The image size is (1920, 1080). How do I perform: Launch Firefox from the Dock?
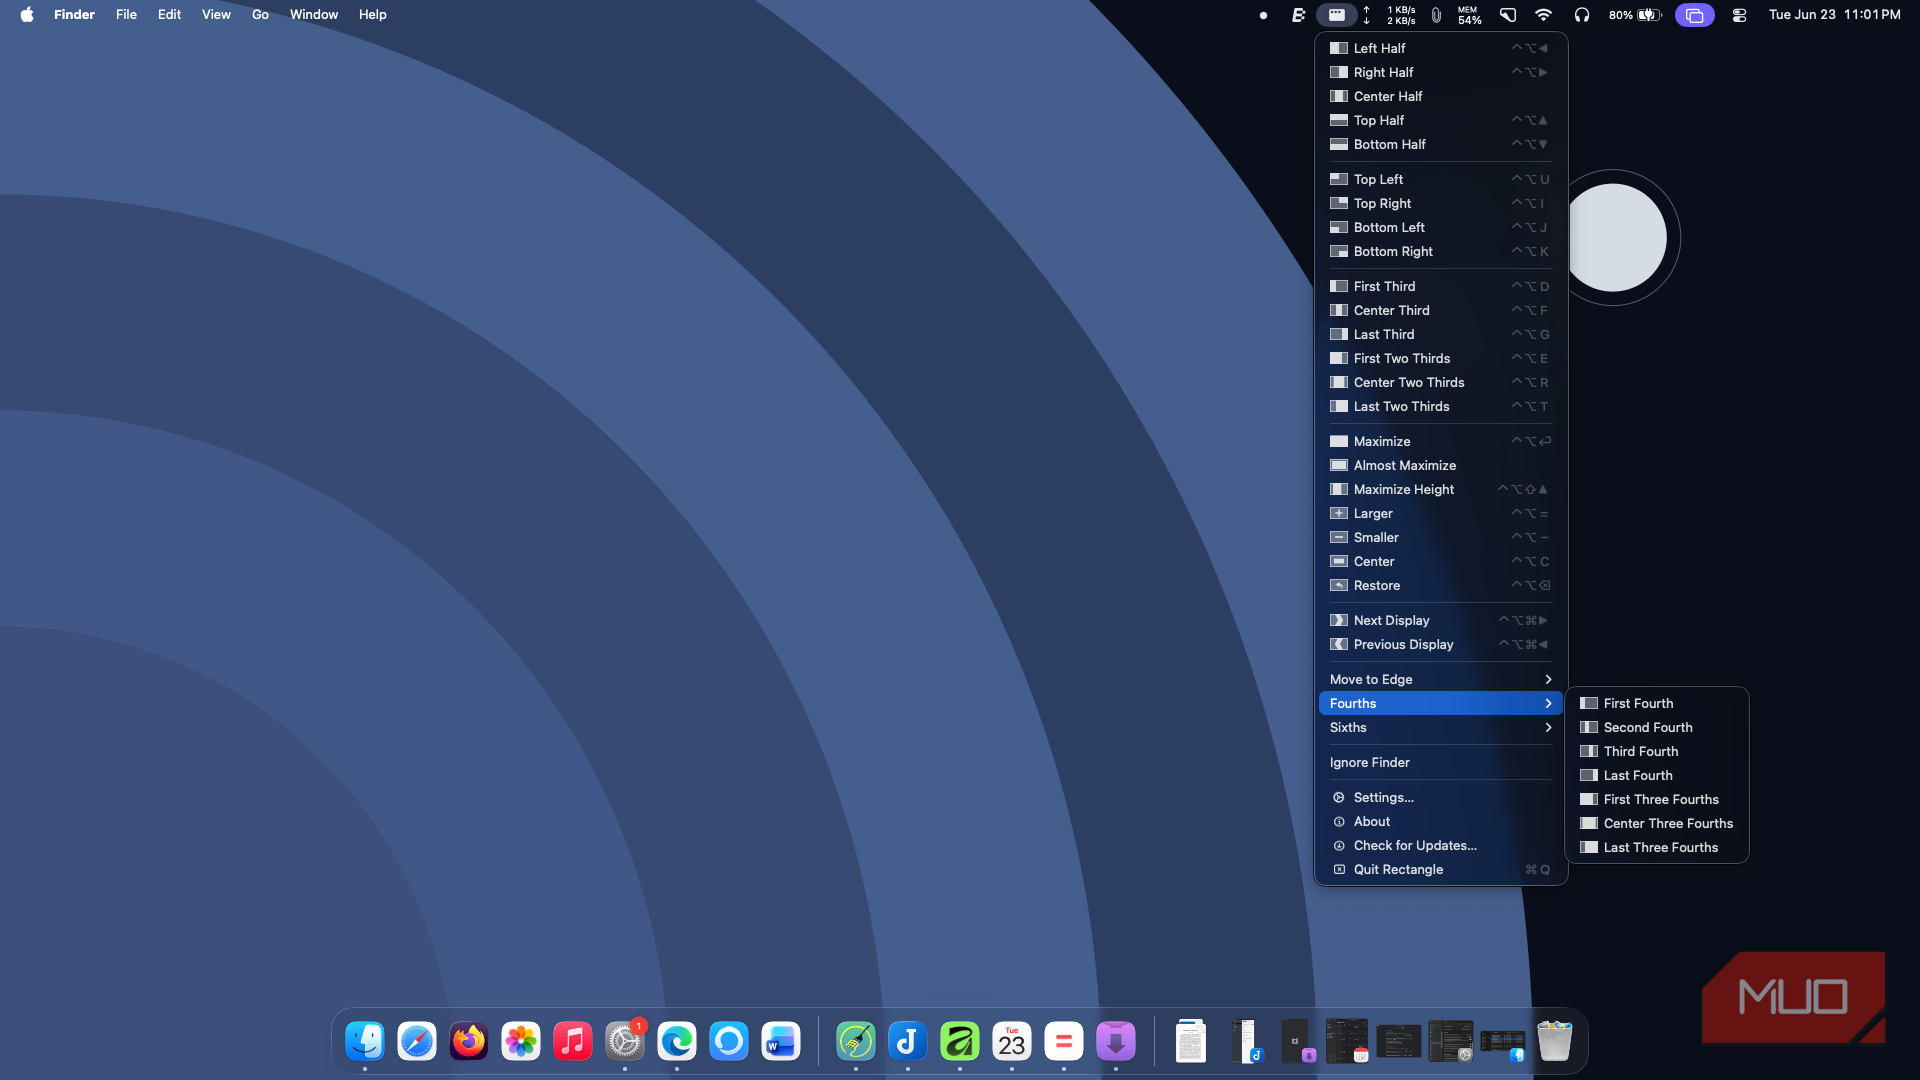click(x=469, y=1042)
